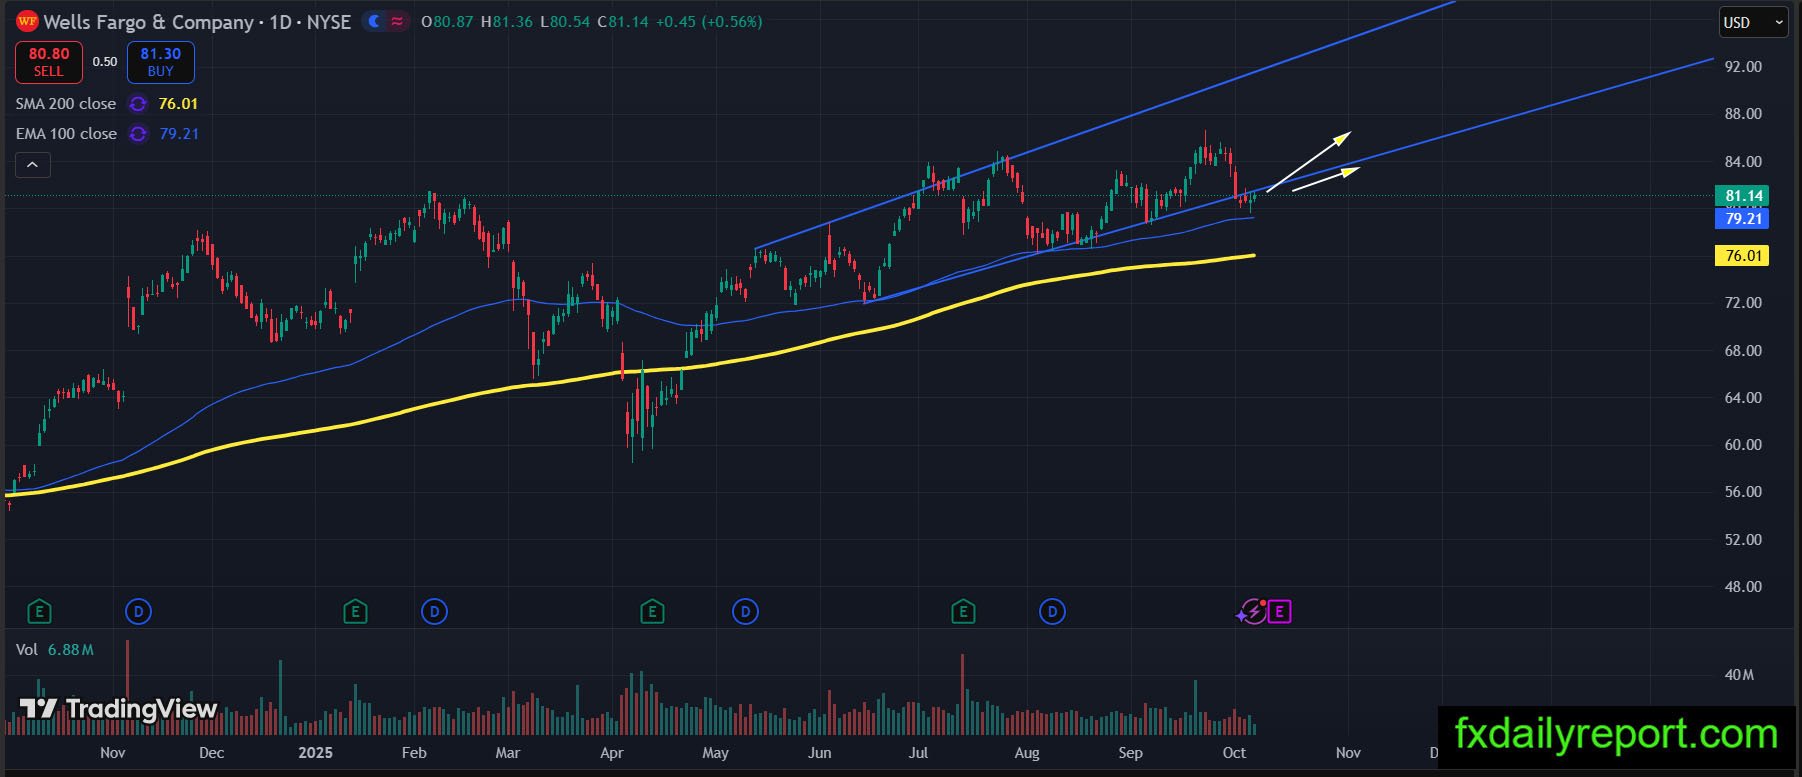Screen dimensions: 1802x777
Task: Open the earnings E marker in January 2025
Action: coord(355,611)
